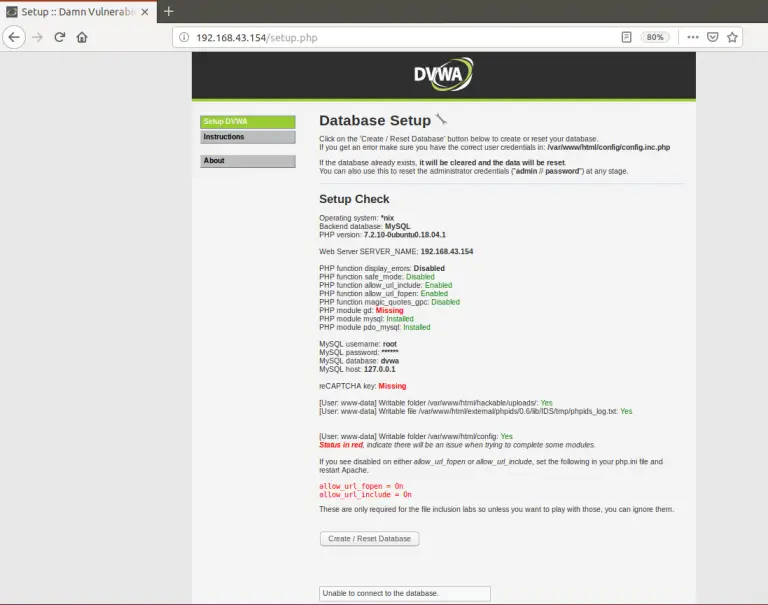Click the 'Unable to connect to the database' message box
768x605 pixels.
(x=404, y=593)
